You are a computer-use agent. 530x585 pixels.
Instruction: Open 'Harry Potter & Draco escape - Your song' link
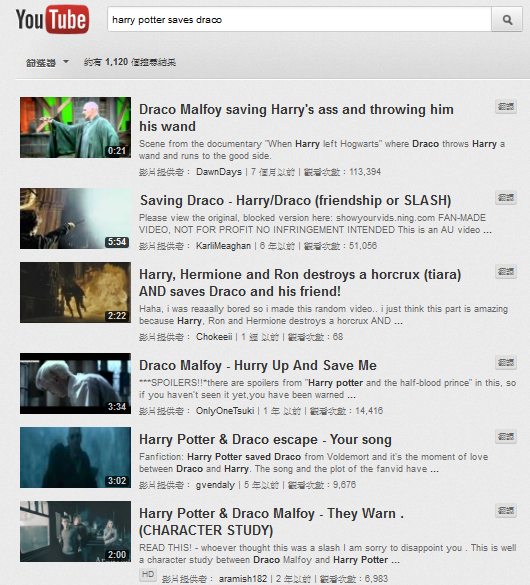point(265,439)
